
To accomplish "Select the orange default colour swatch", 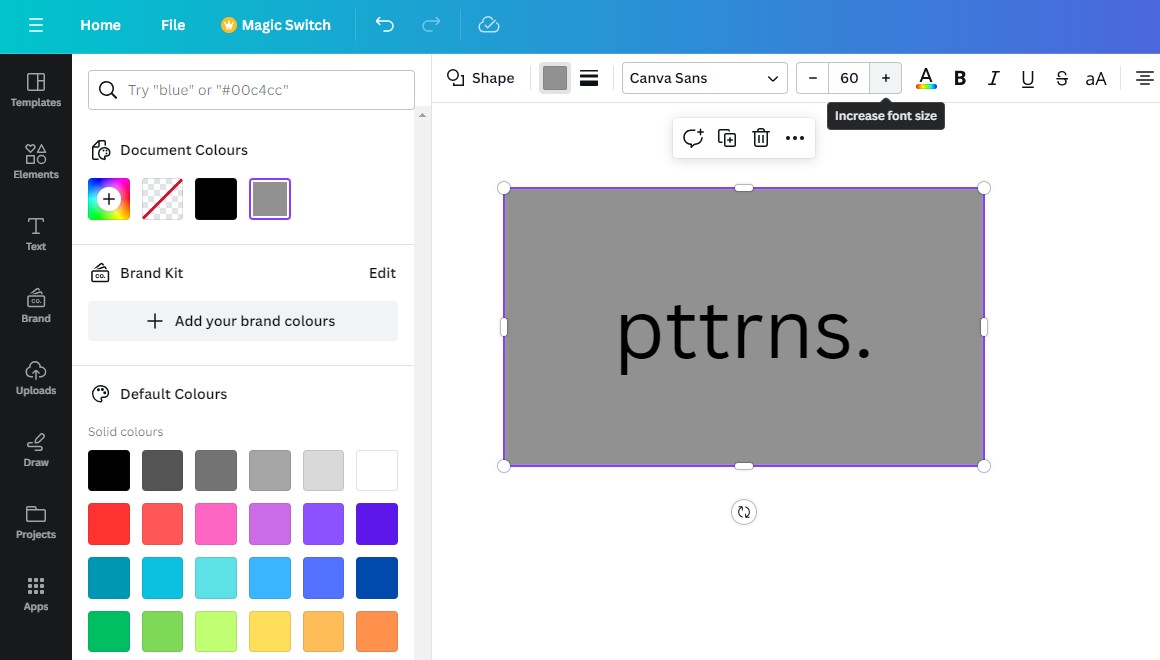I will coord(377,632).
